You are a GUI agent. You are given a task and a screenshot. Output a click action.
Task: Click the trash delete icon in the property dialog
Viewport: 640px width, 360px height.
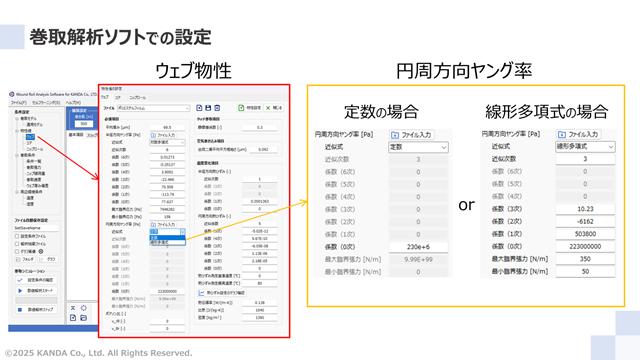[217, 108]
